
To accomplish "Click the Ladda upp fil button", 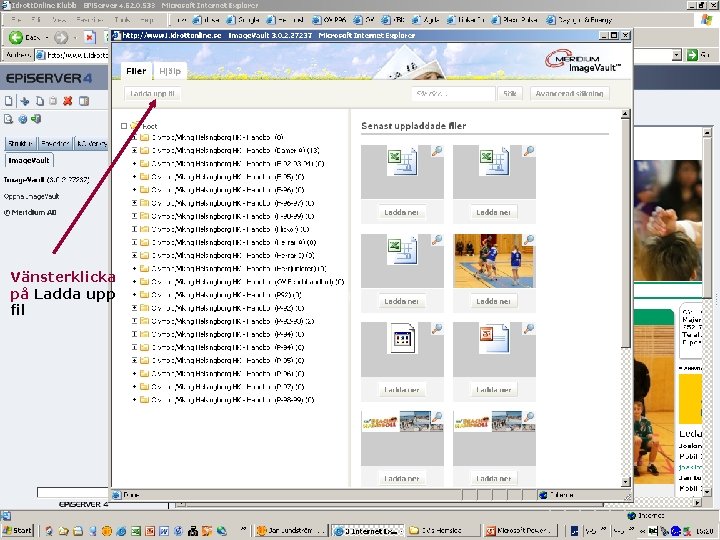I will [152, 94].
